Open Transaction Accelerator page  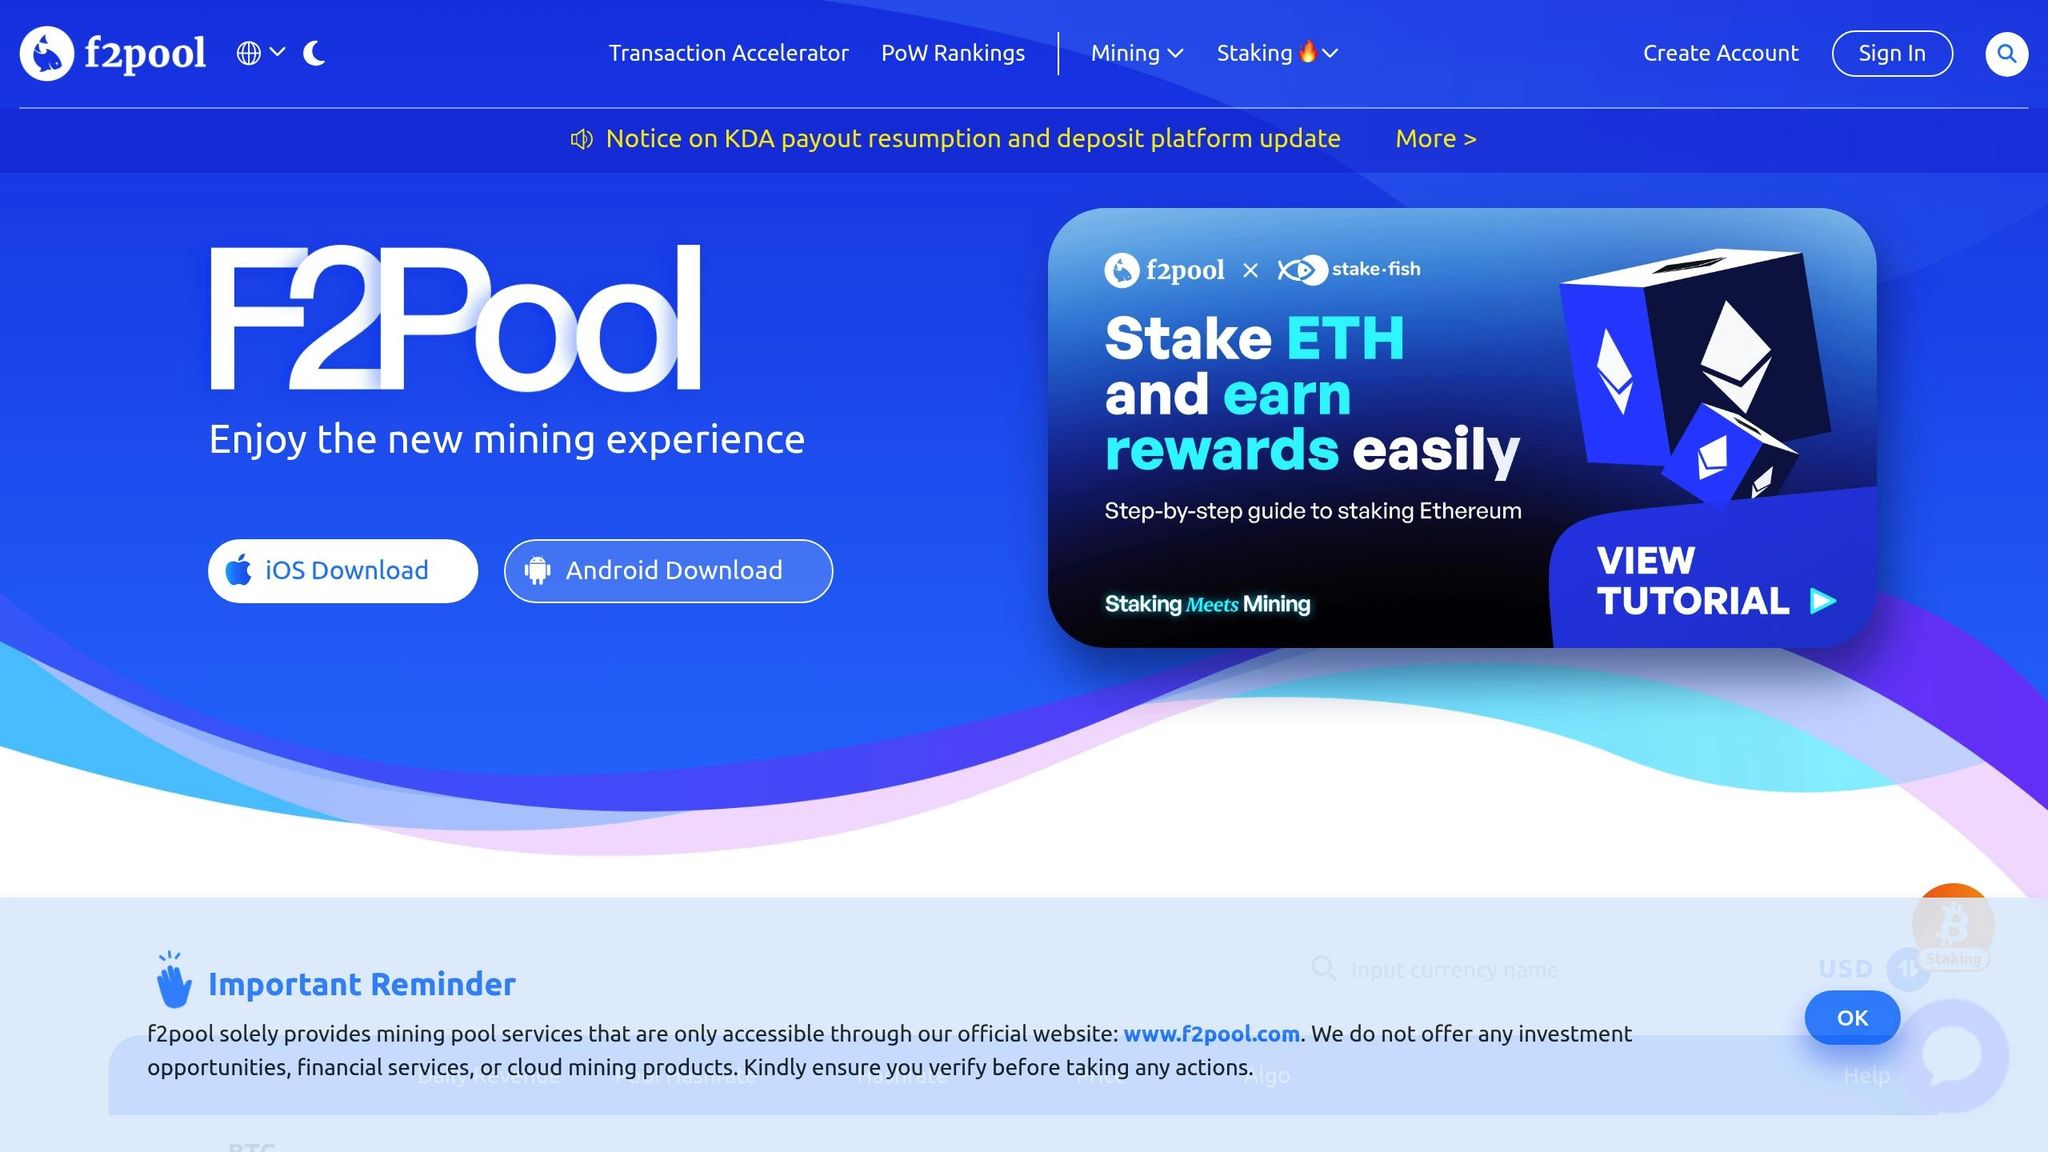pos(728,53)
